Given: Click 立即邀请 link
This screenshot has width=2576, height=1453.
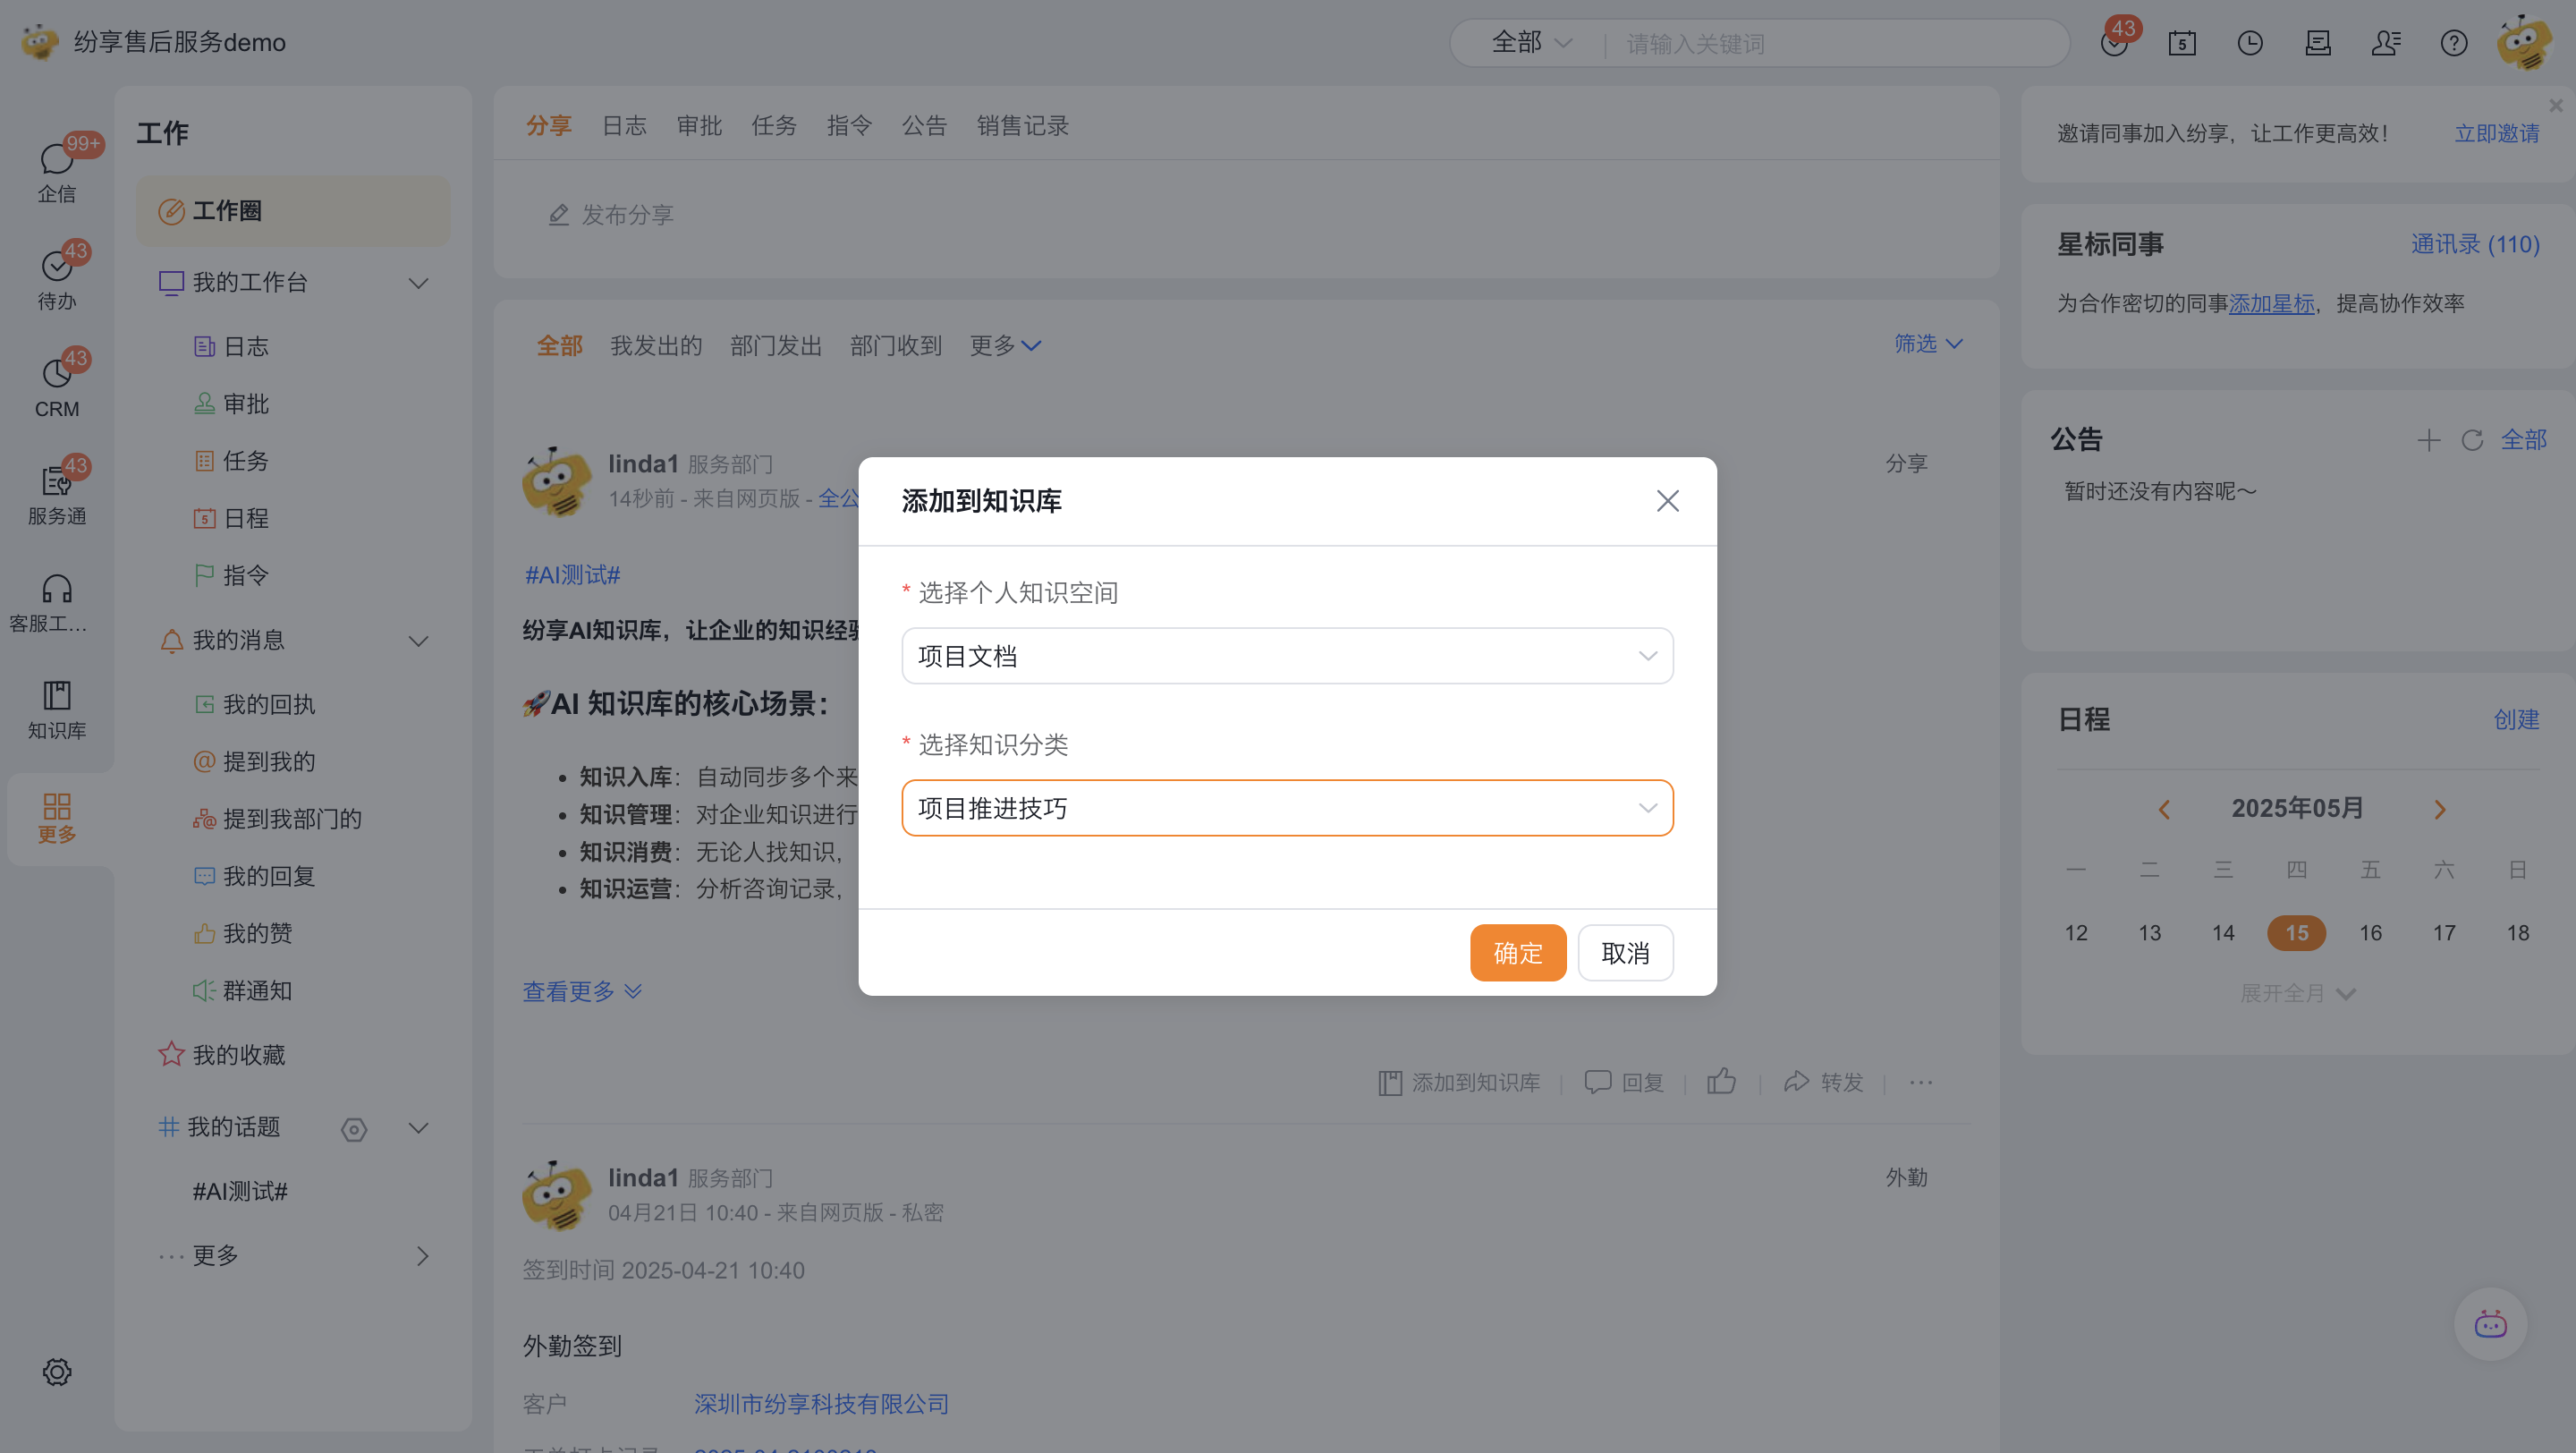Looking at the screenshot, I should click(2496, 133).
